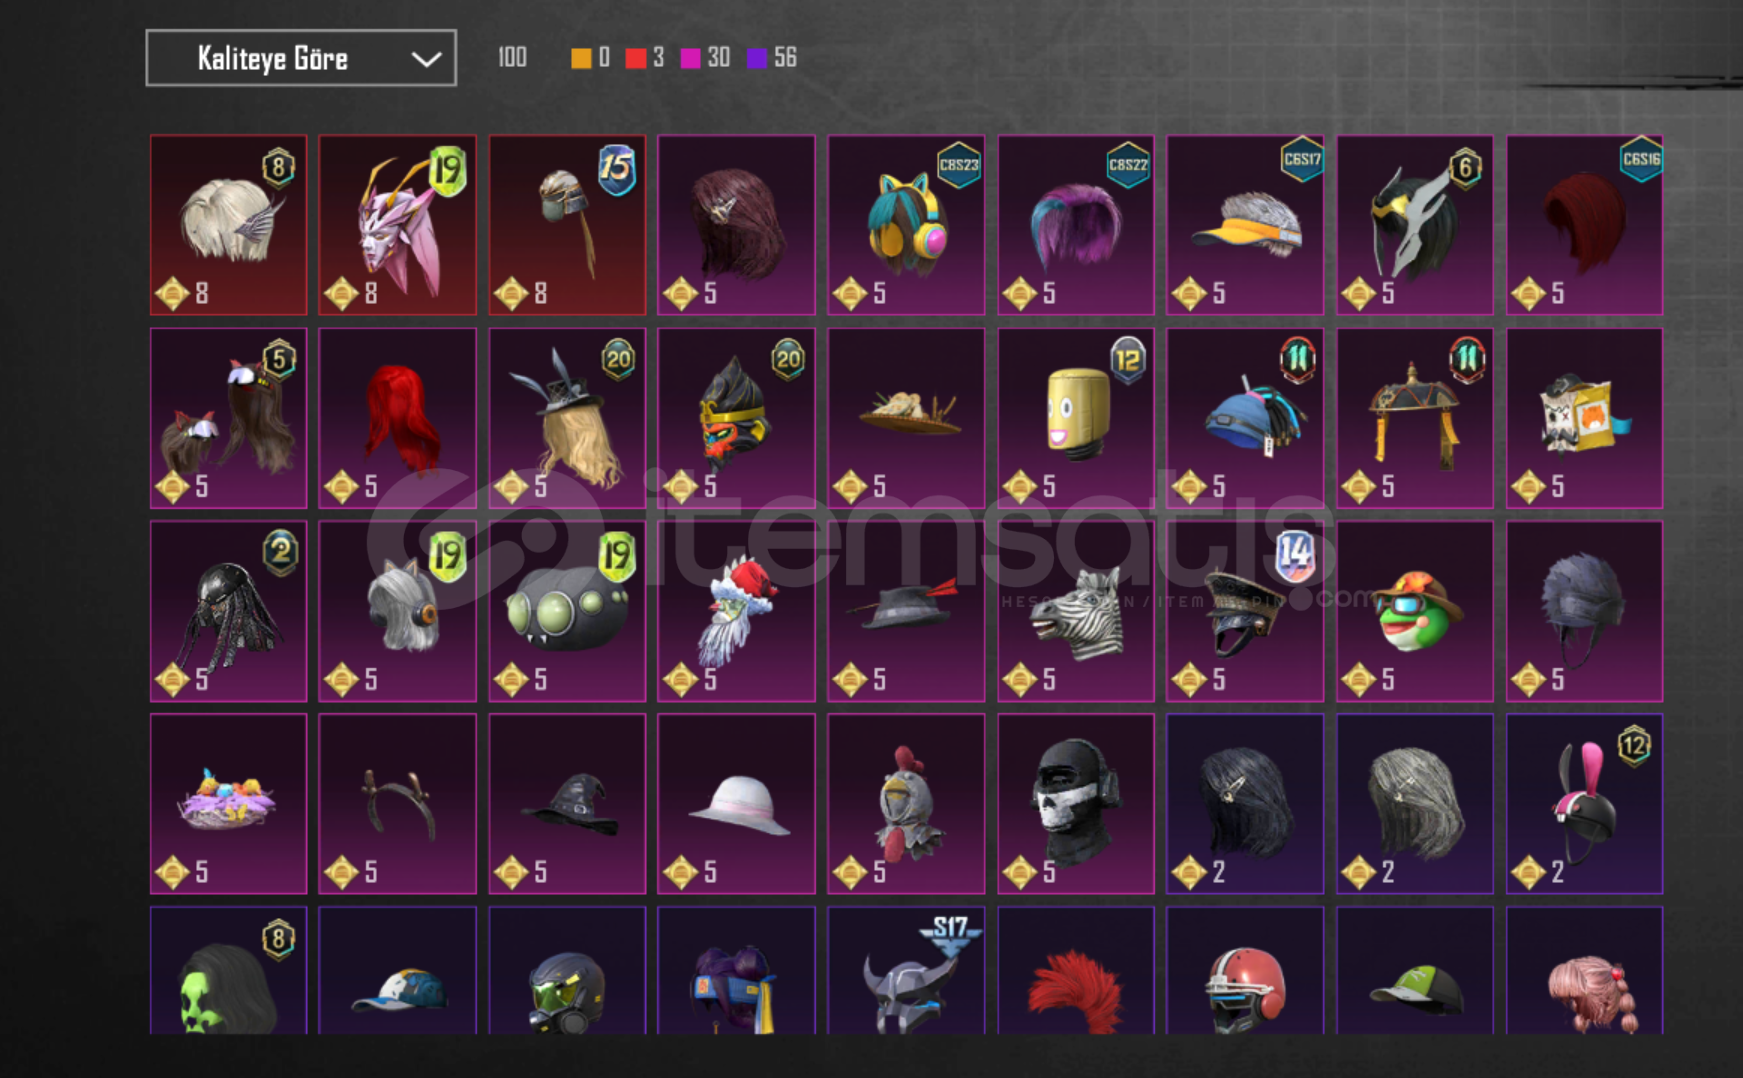Screen dimensions: 1743x1078
Task: Select the zebra head mask item
Action: pos(1076,611)
